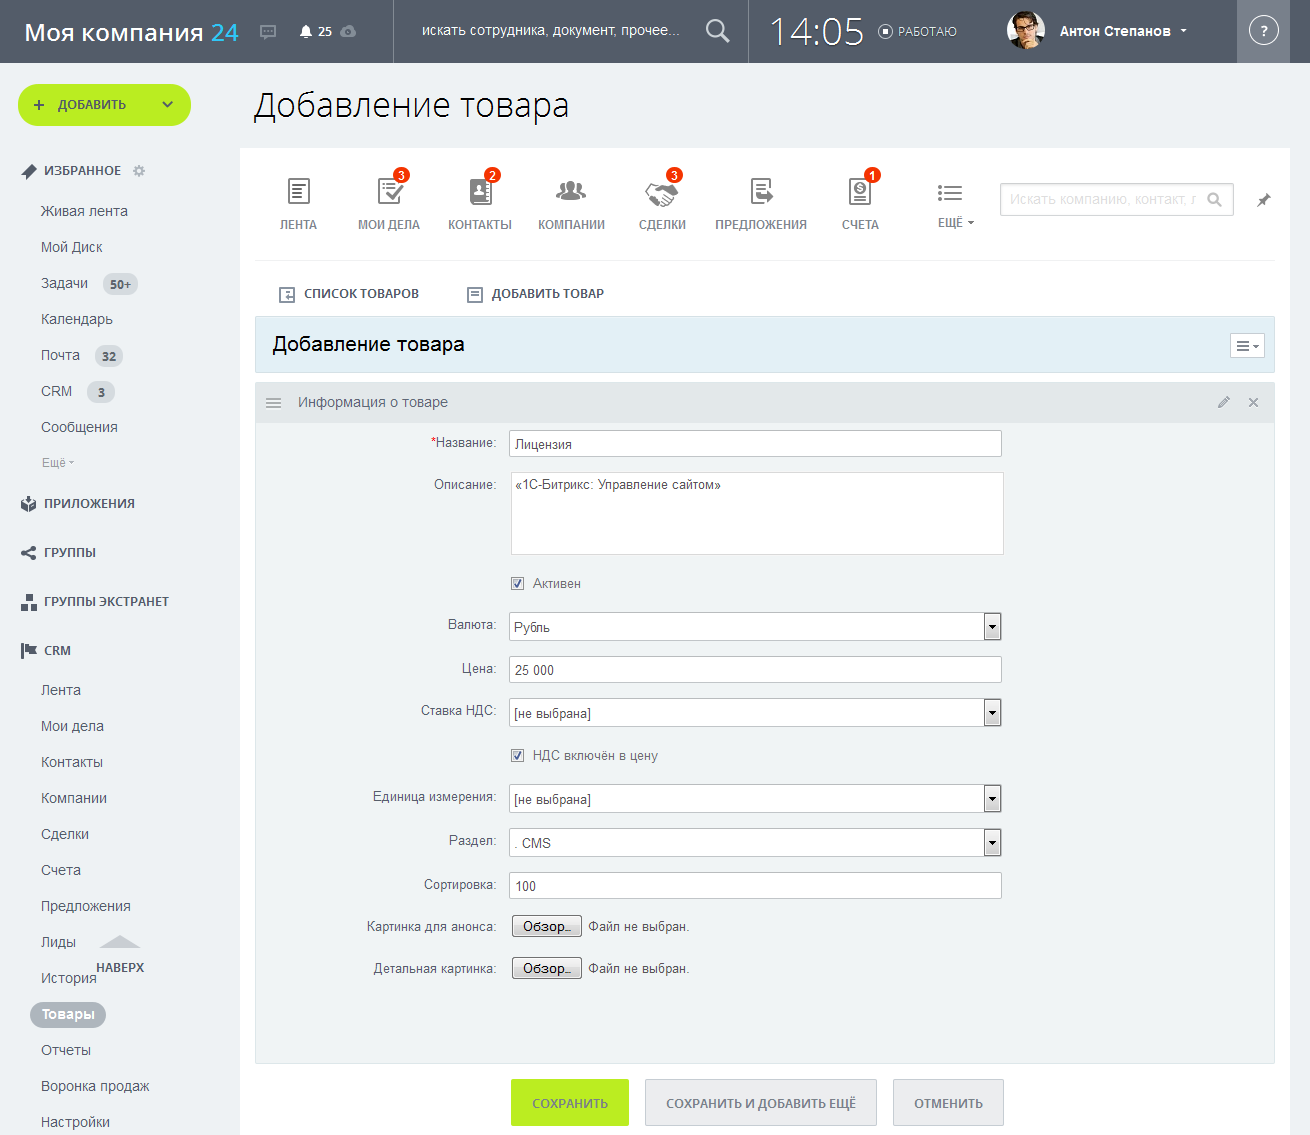1310x1135 pixels.
Task: Click the Сортировка input field
Action: tap(755, 886)
